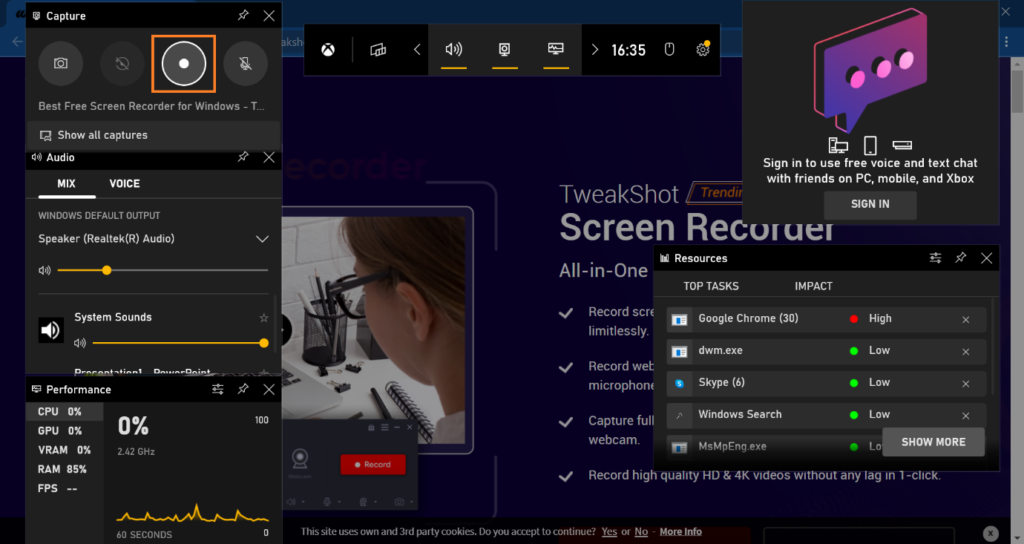Select the CPU performance metric
The height and width of the screenshot is (544, 1024).
64,411
